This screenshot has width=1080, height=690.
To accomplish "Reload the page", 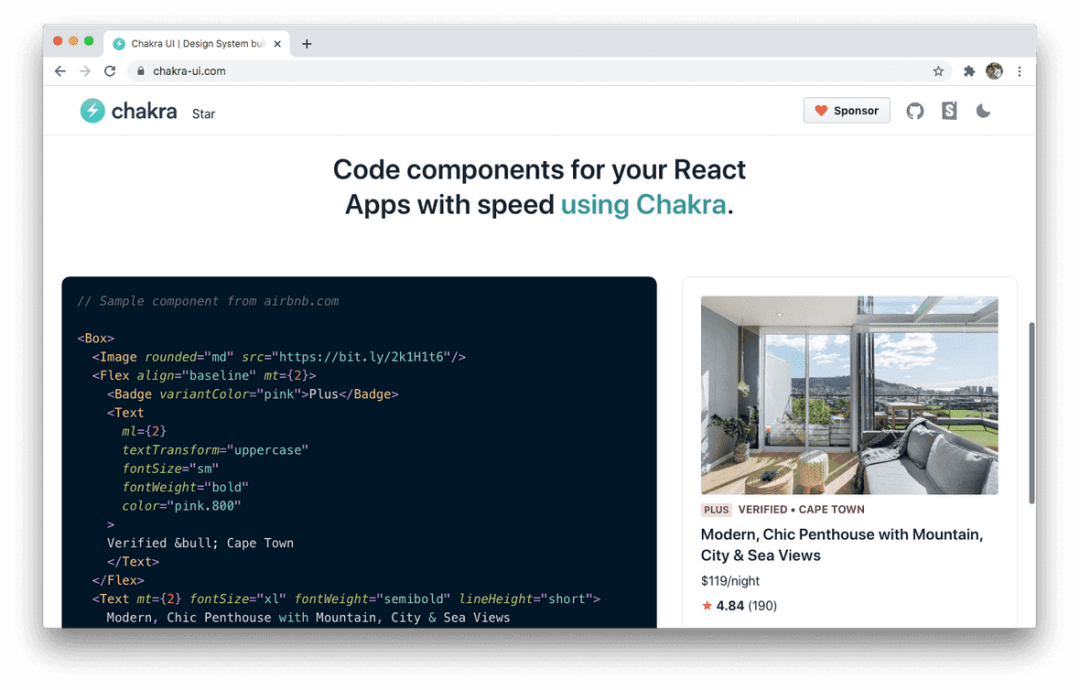I will coord(110,71).
